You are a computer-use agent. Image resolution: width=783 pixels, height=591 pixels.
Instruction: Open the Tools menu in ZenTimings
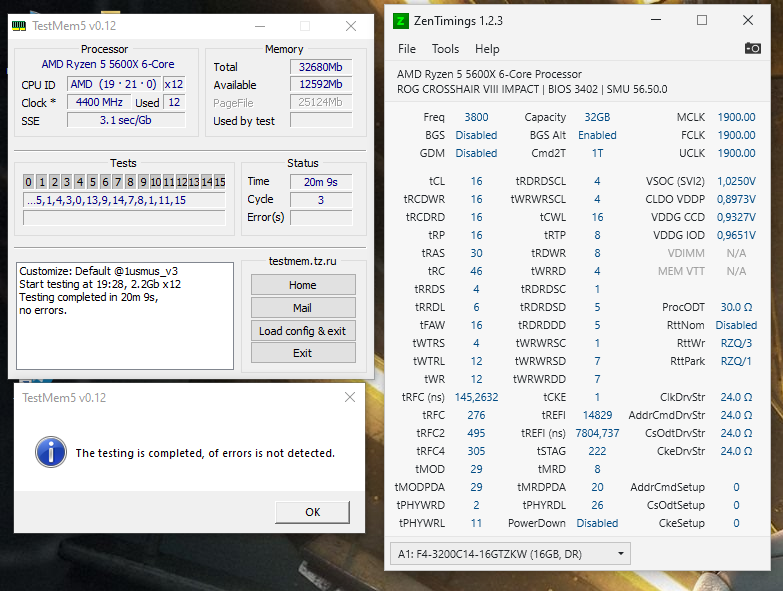click(x=445, y=49)
